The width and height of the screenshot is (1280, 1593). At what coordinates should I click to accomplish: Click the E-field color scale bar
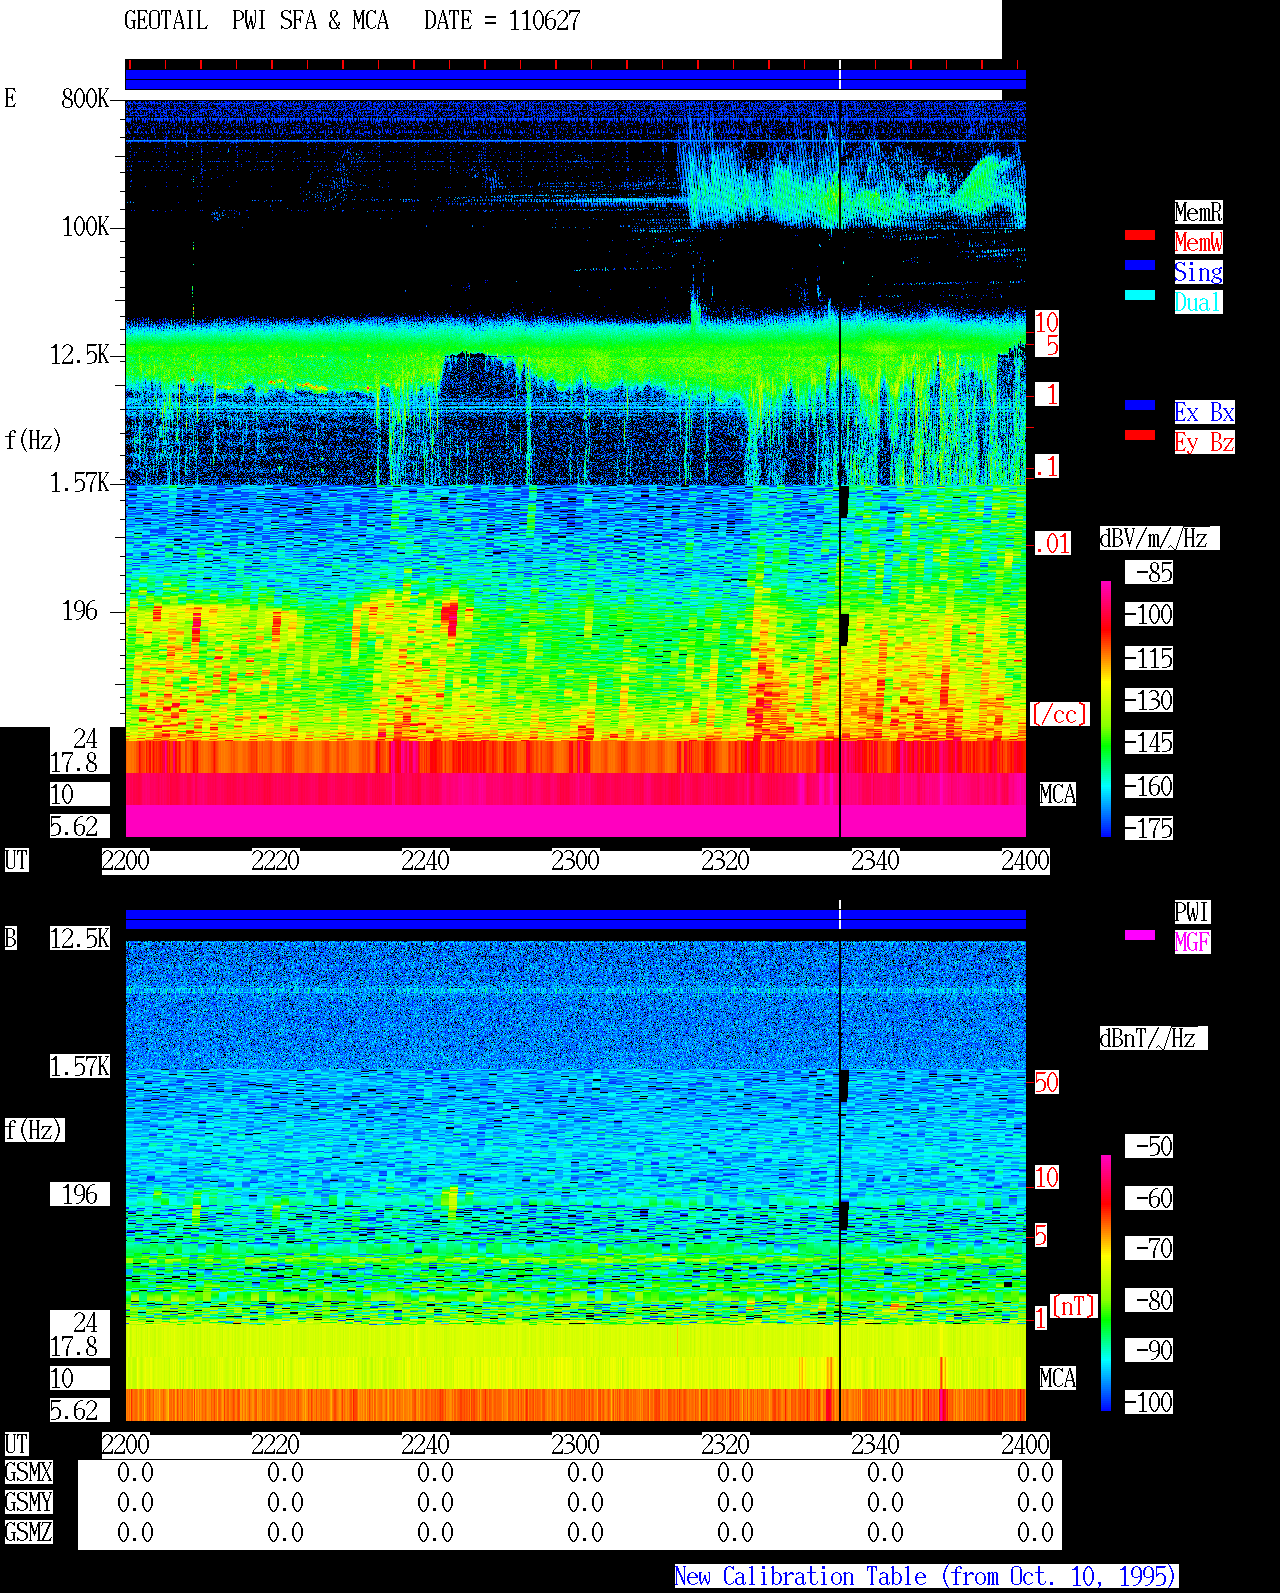pyautogui.click(x=1106, y=709)
